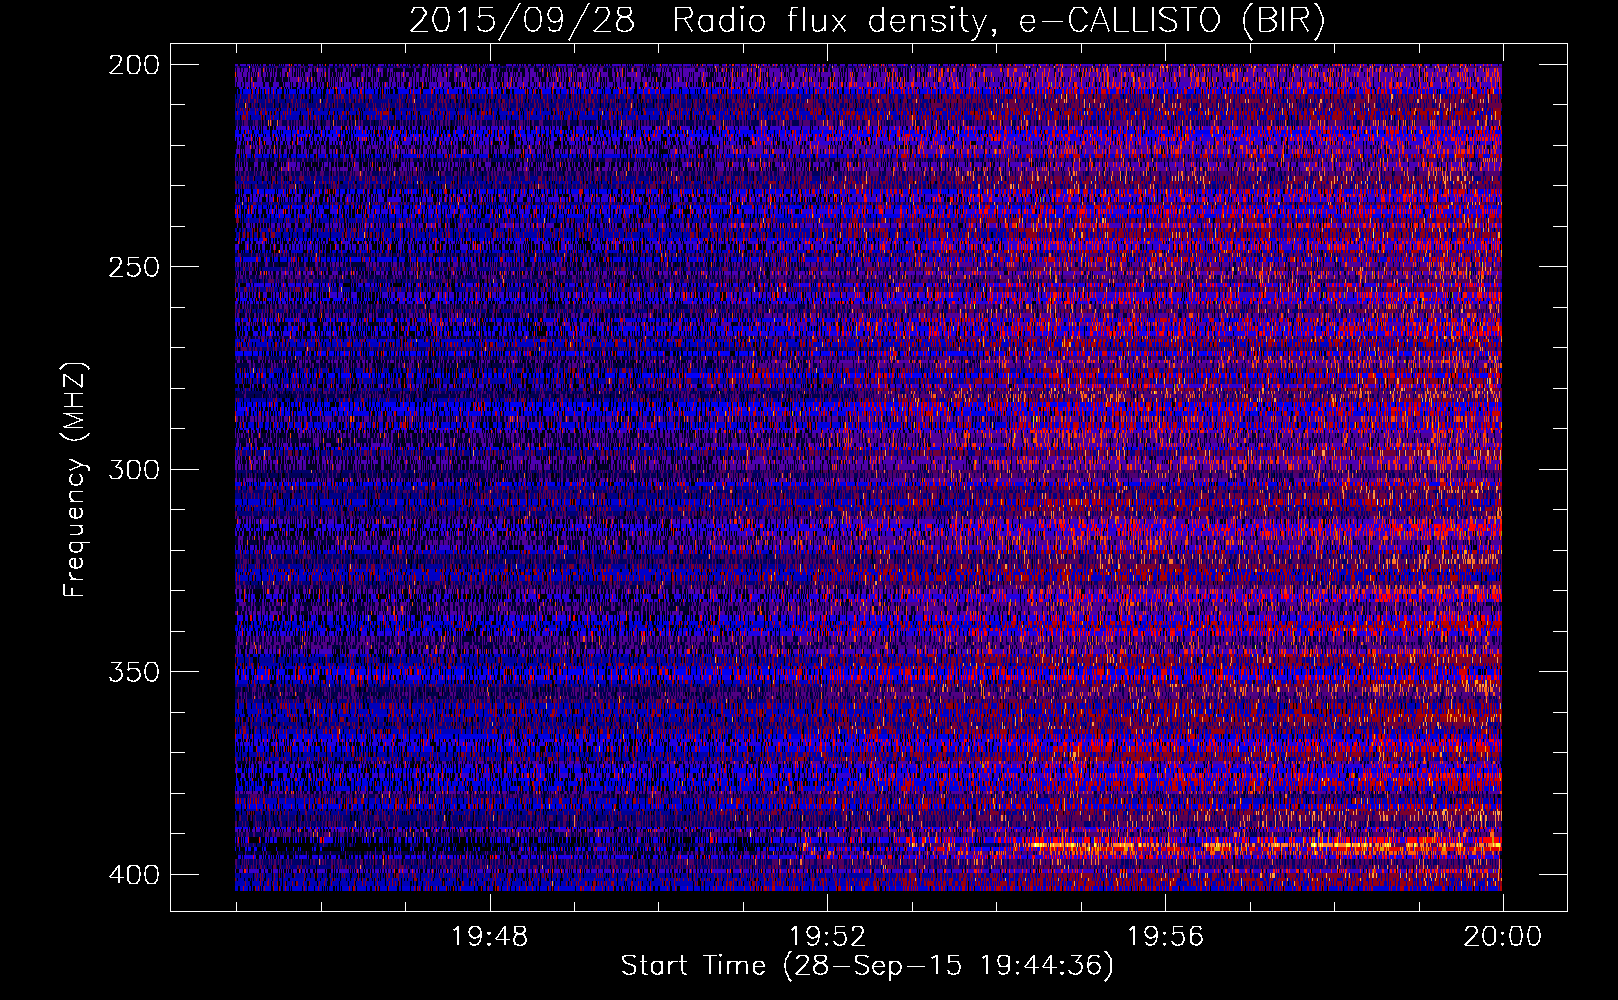
Task: Click the 19:48 time tick label
Action: [489, 937]
